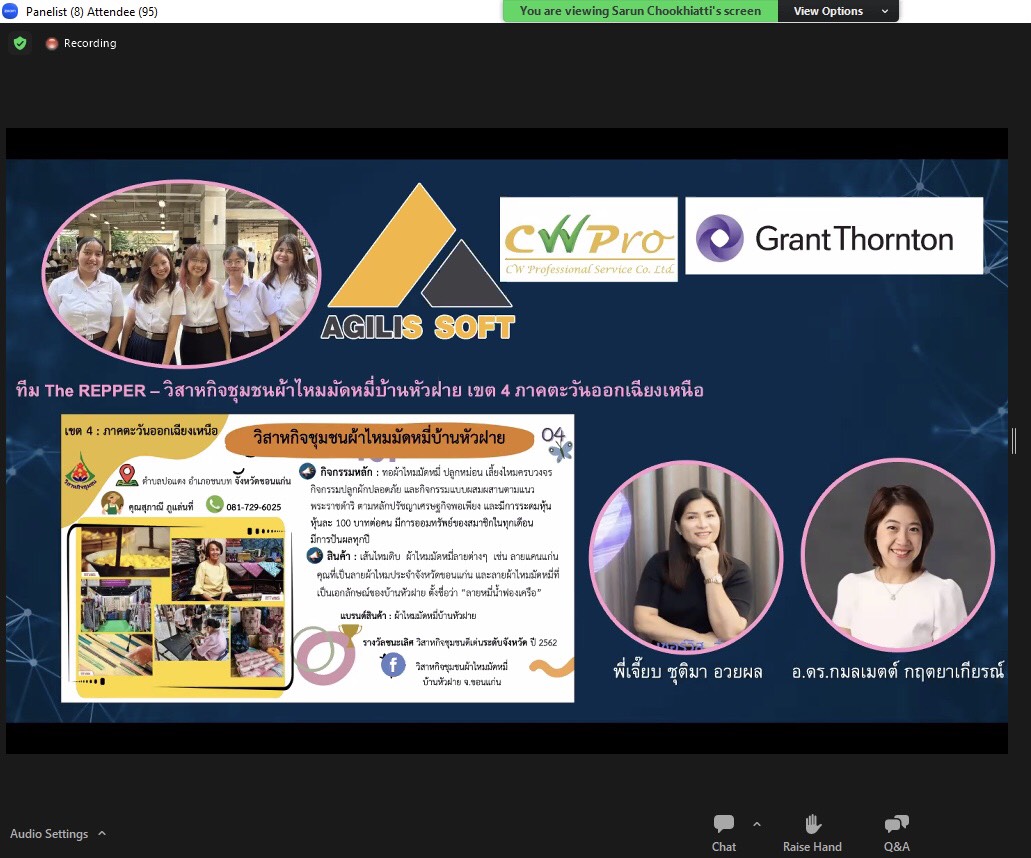Click the Zoom logo in the title bar
Screen dimensions: 1031x858
(x=10, y=11)
